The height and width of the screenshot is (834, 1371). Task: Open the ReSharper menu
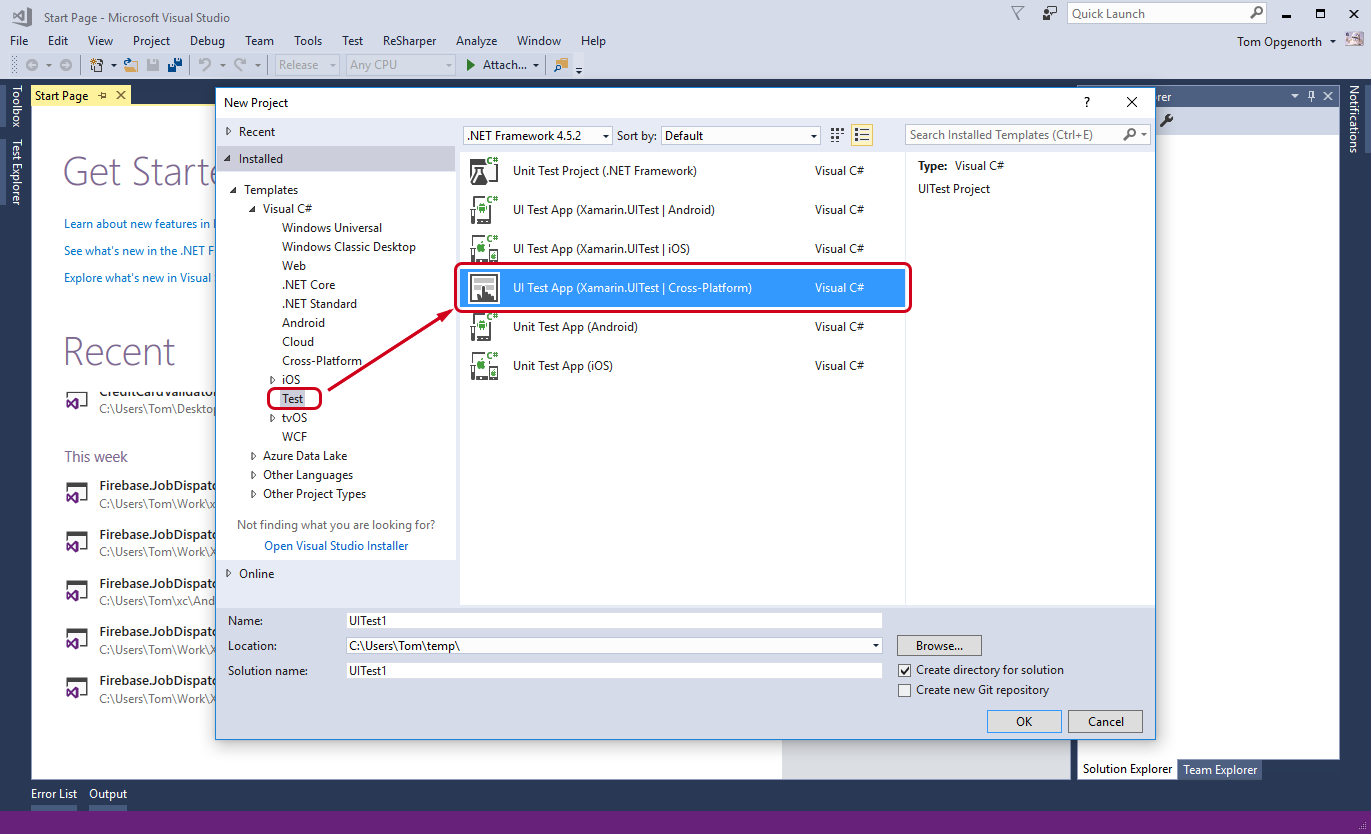[x=410, y=41]
